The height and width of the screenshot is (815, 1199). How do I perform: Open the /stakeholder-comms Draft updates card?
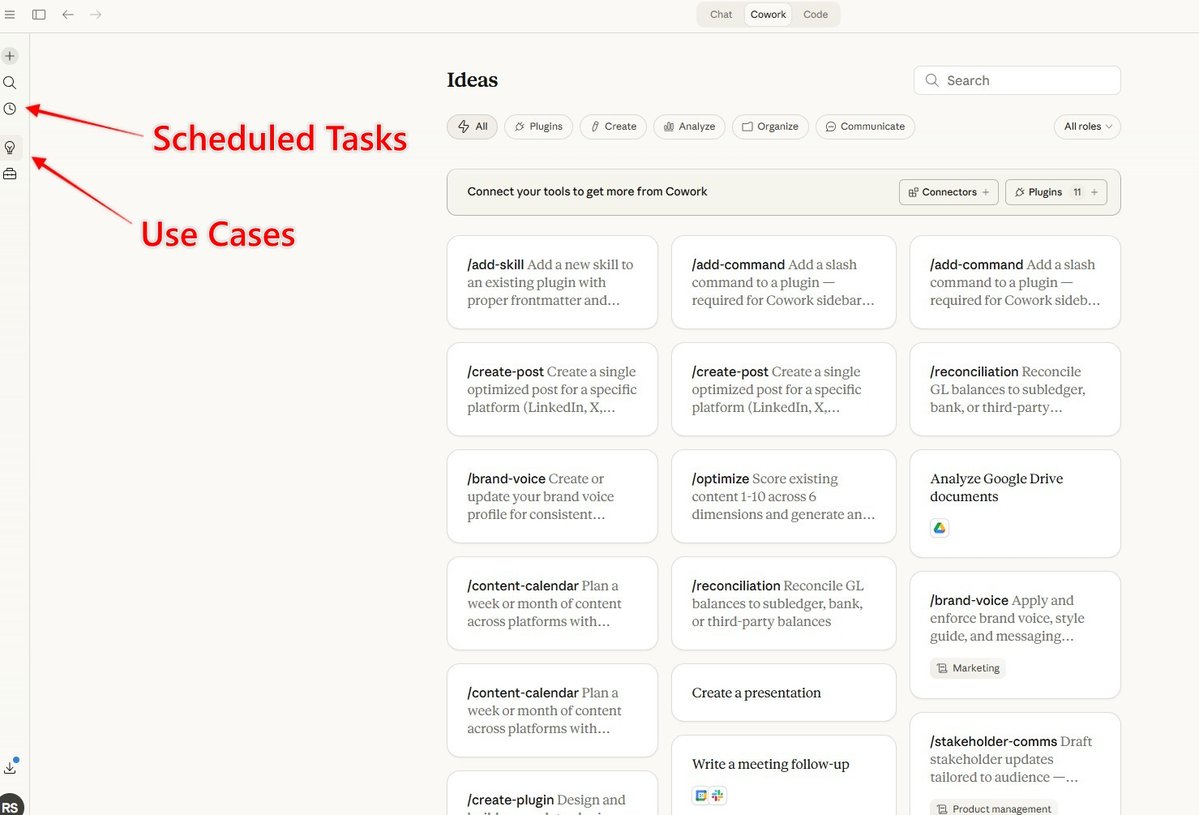pos(1015,765)
